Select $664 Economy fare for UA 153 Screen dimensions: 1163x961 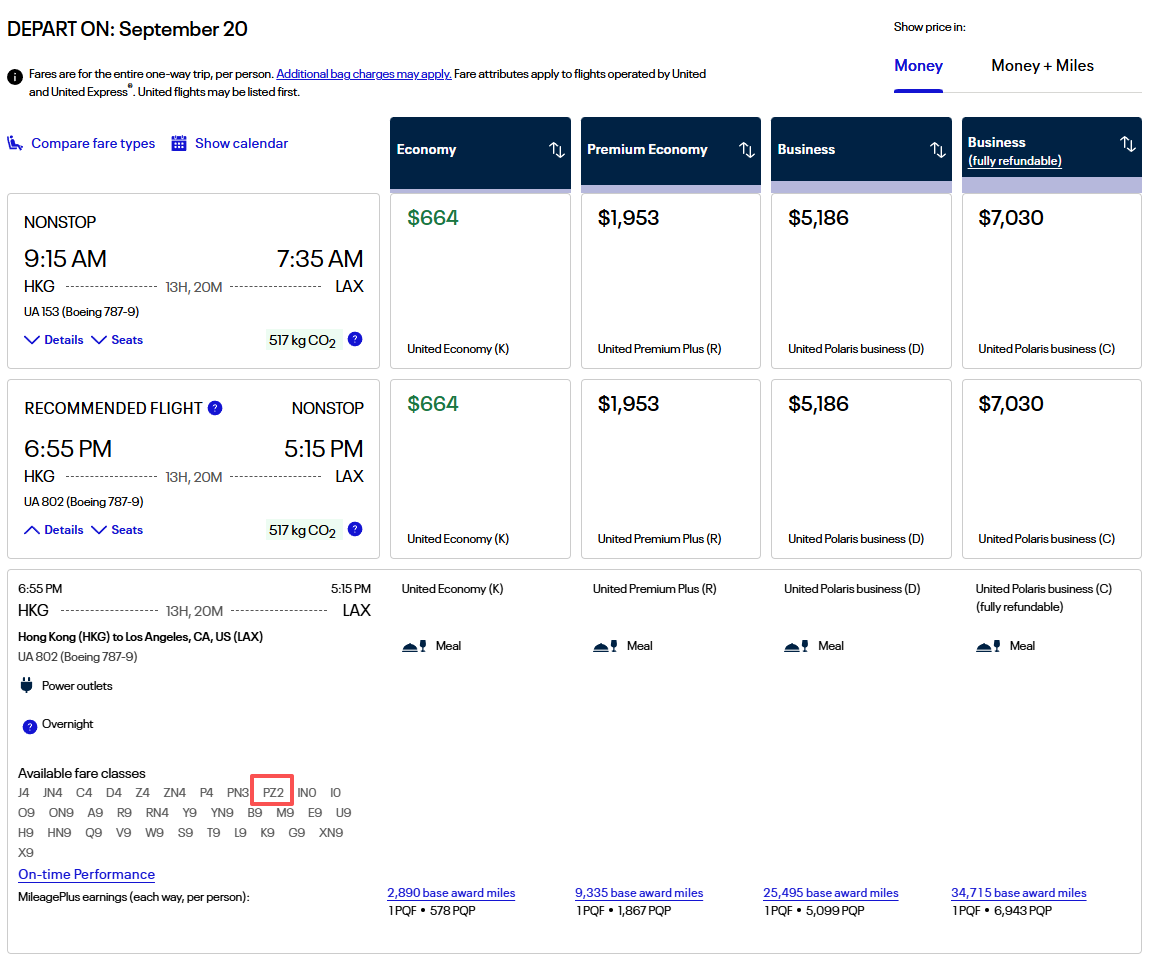click(480, 281)
